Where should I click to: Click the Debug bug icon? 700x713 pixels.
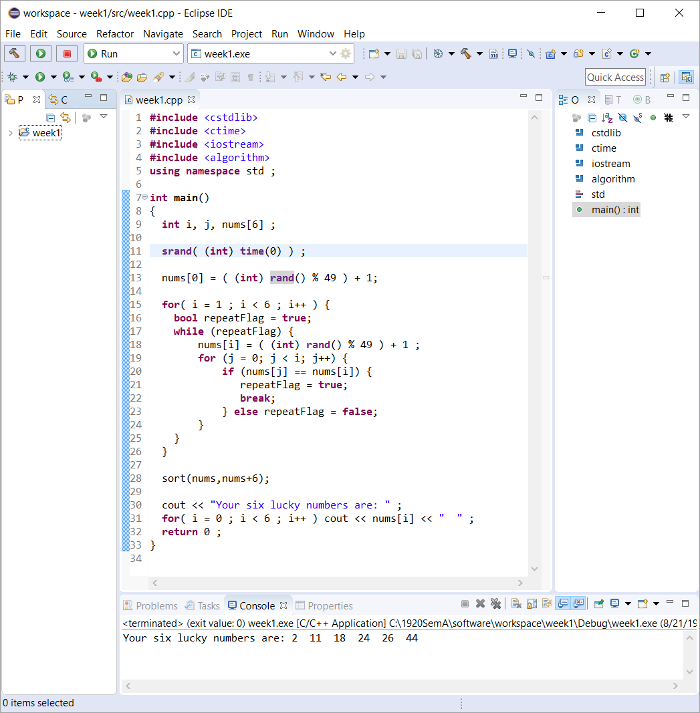[x=12, y=77]
